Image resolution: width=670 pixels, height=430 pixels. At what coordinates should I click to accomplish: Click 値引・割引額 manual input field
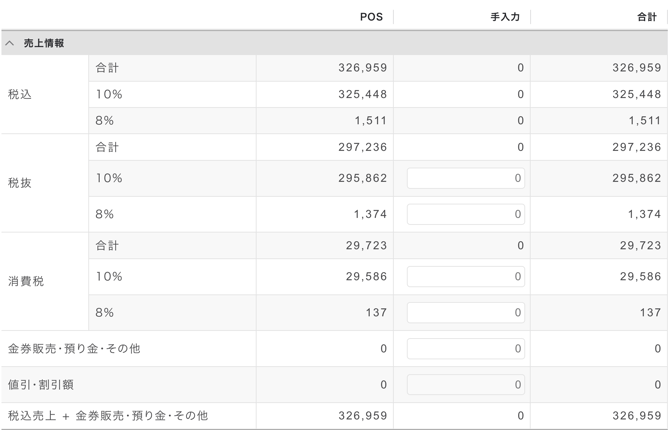tap(465, 385)
